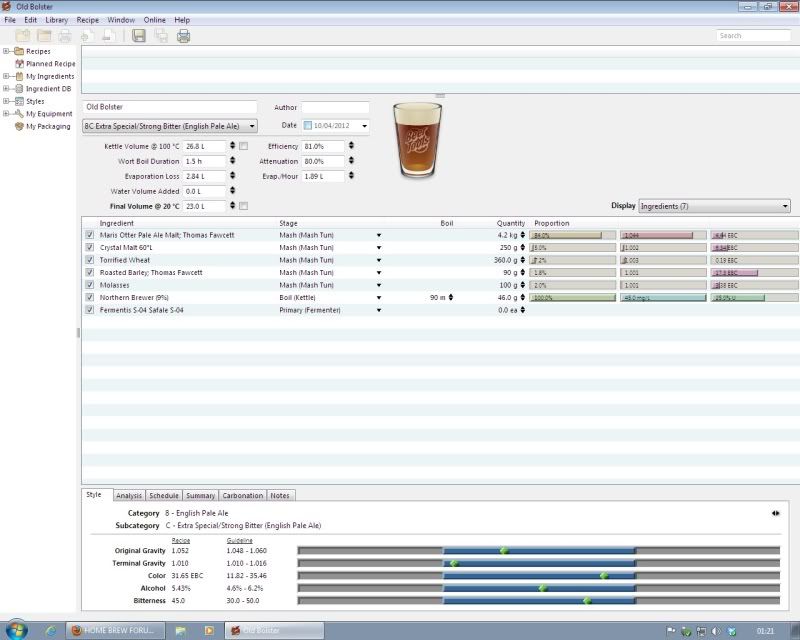Click the Author text field
Image resolution: width=800 pixels, height=640 pixels.
coord(335,107)
